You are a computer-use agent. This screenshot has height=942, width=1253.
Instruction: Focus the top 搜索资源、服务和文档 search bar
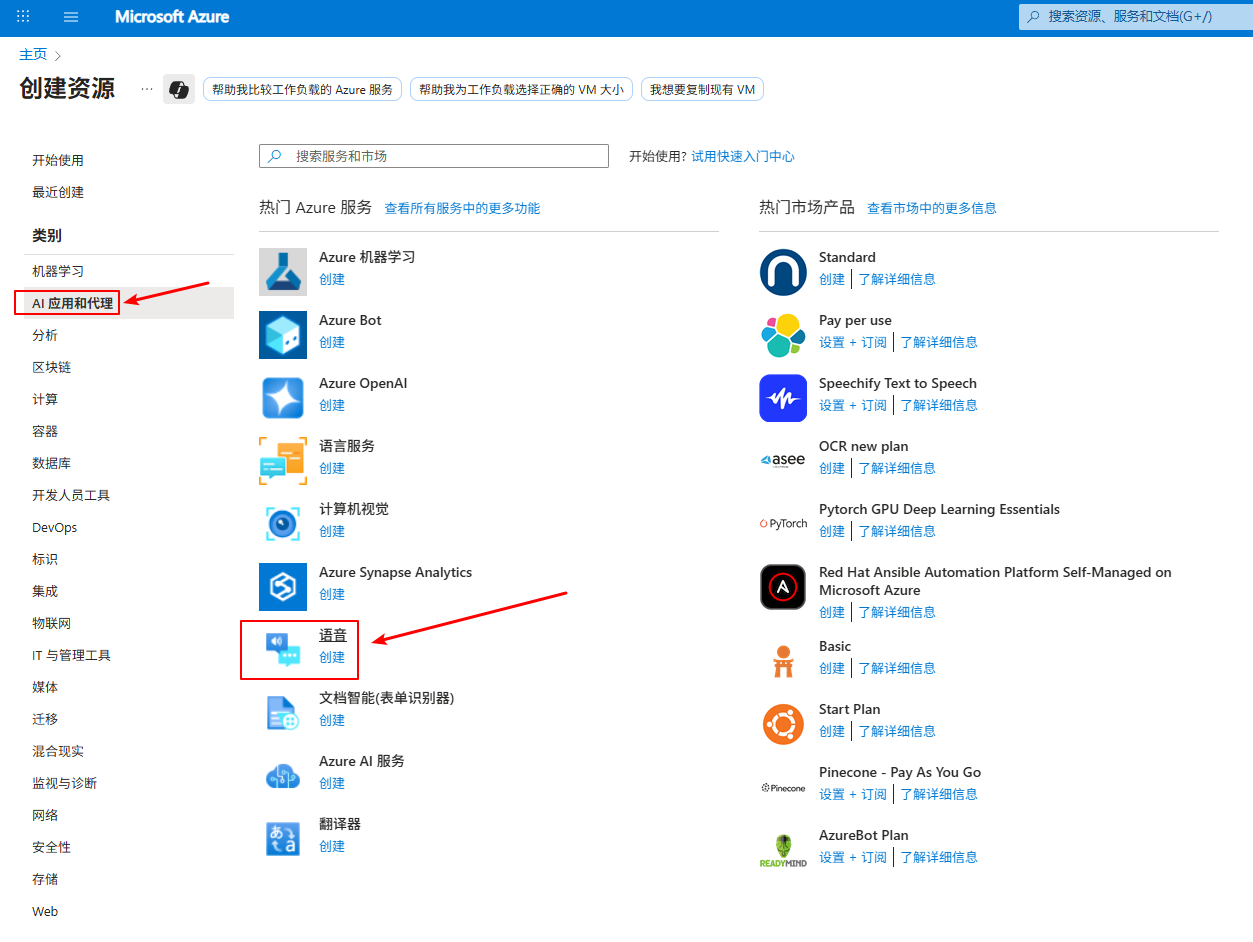pos(1135,17)
